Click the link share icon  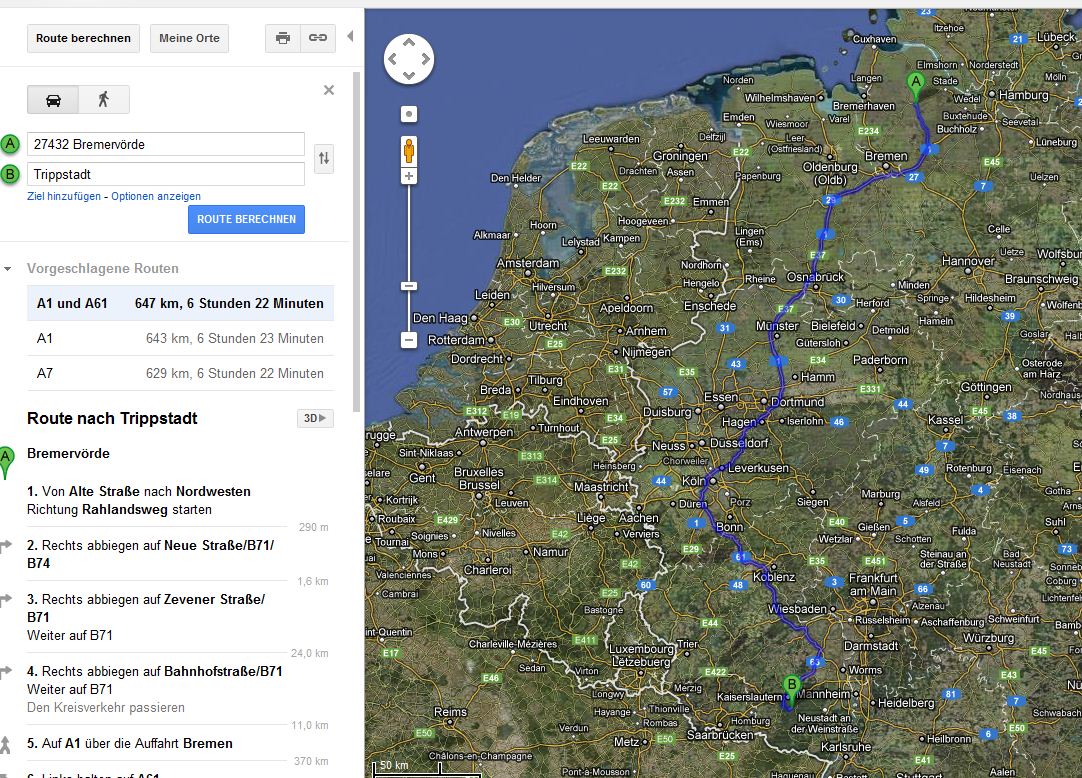(x=317, y=38)
